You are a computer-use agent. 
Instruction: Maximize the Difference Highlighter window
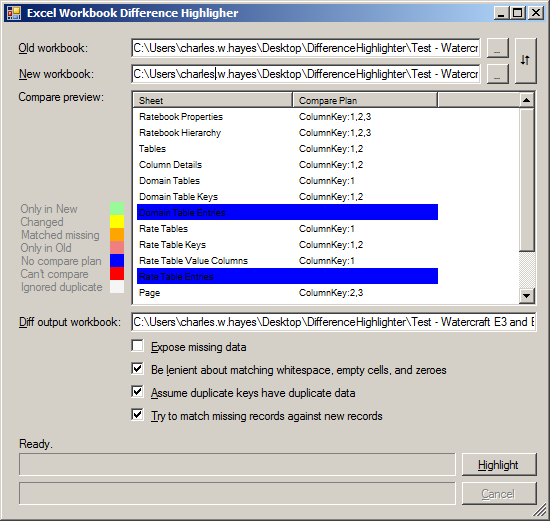pos(518,13)
